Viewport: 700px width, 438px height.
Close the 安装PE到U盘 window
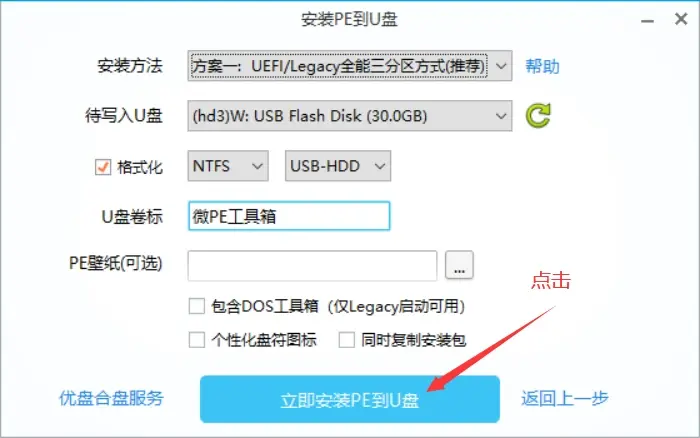coord(681,19)
